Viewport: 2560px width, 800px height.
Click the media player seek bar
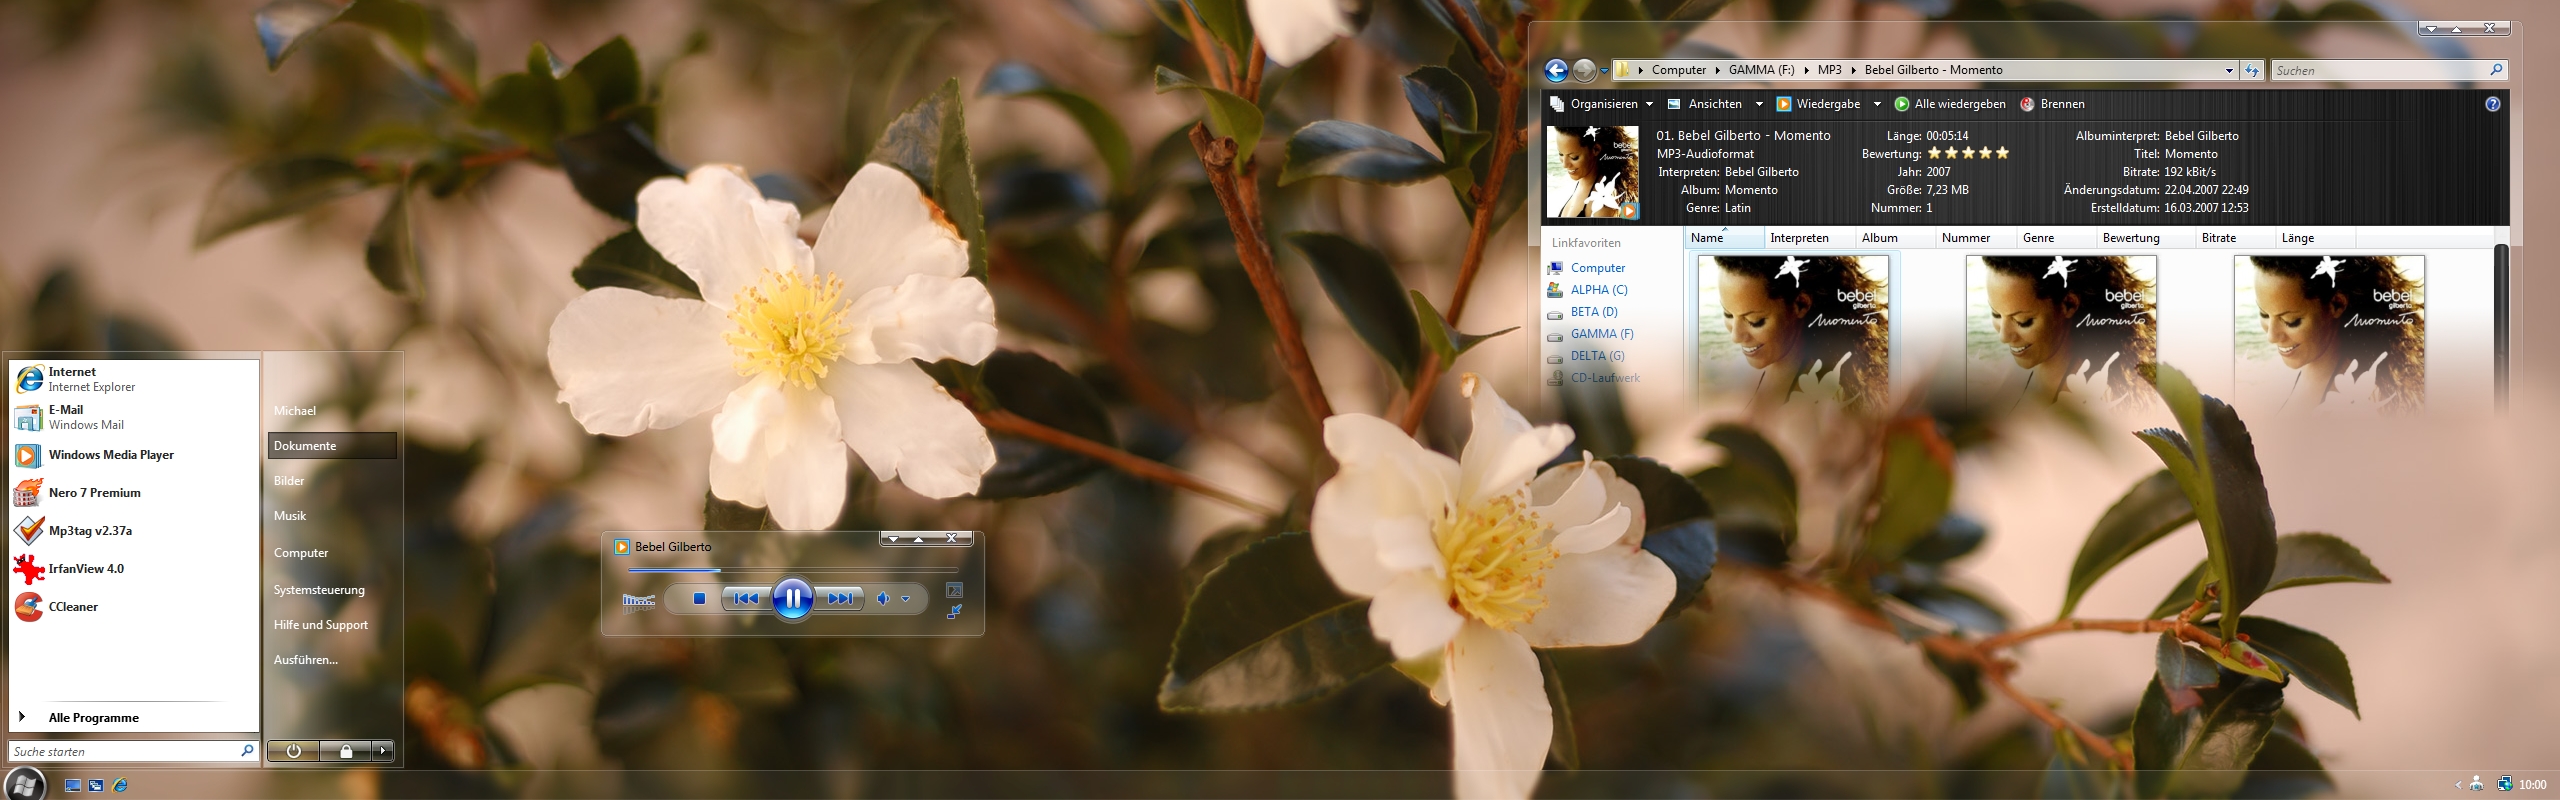click(792, 570)
